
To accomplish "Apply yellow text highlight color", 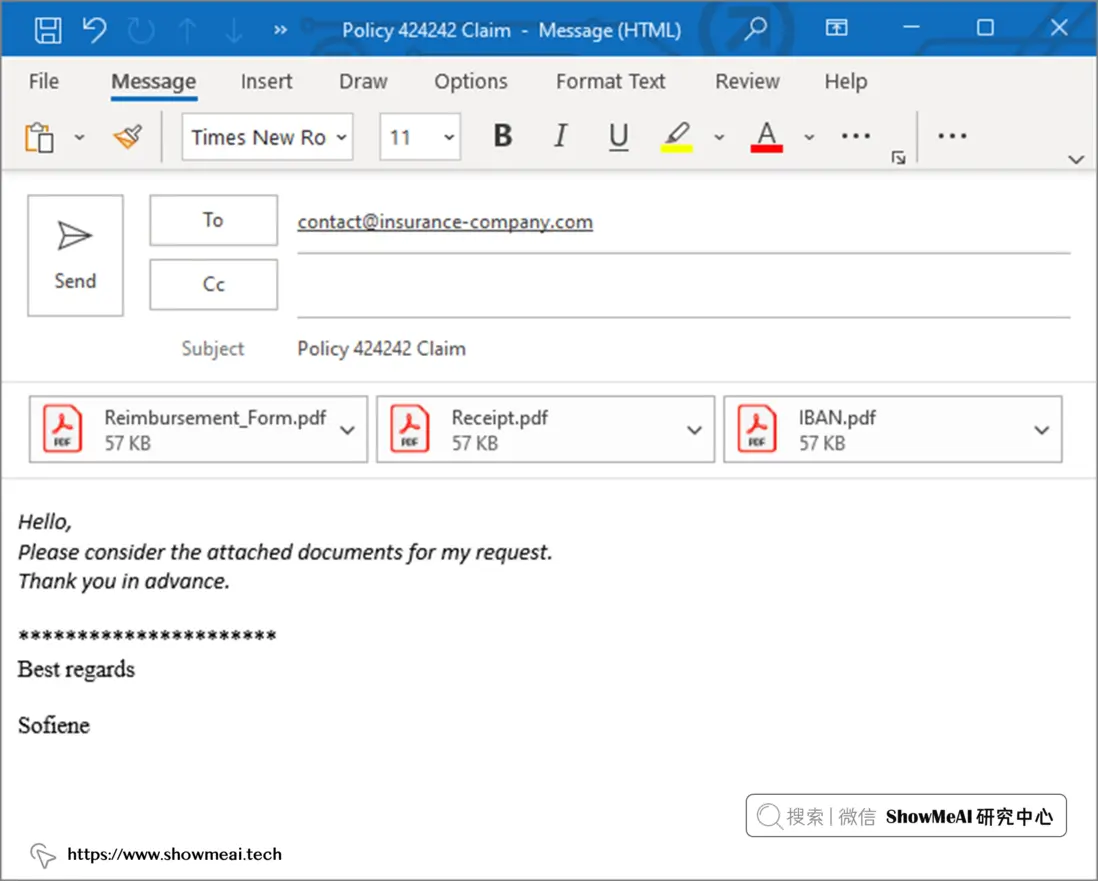I will (677, 136).
